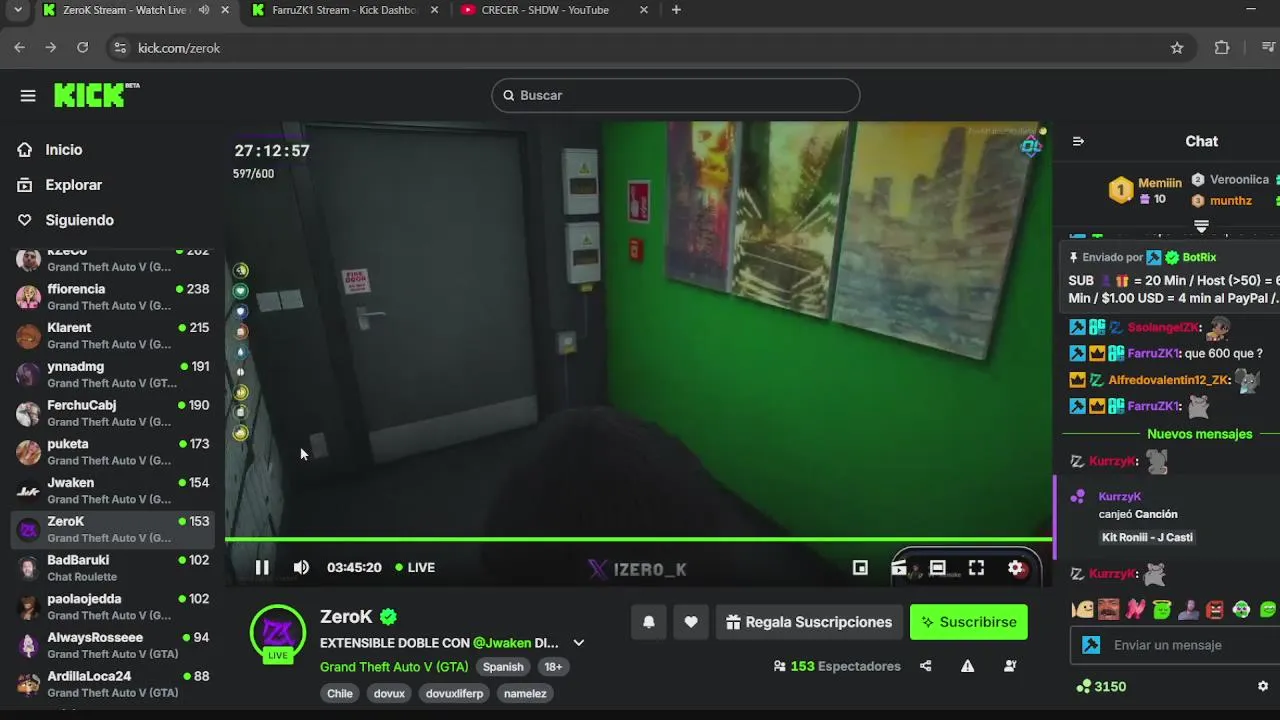Open the hammer badge icon in the chat input
This screenshot has height=720, width=1280.
pos(1091,645)
